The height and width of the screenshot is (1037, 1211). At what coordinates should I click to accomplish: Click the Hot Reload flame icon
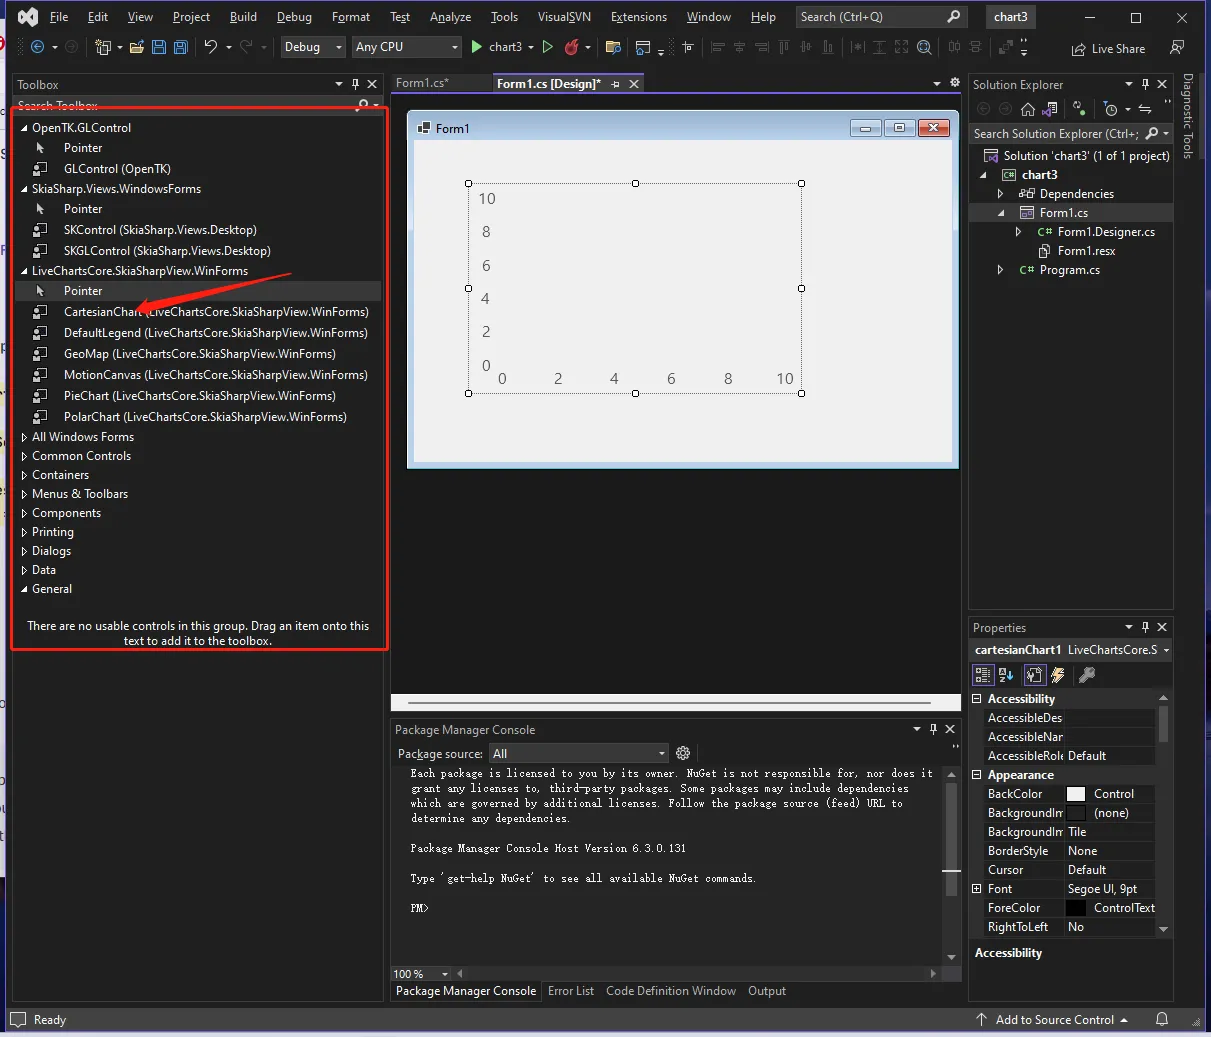point(572,47)
